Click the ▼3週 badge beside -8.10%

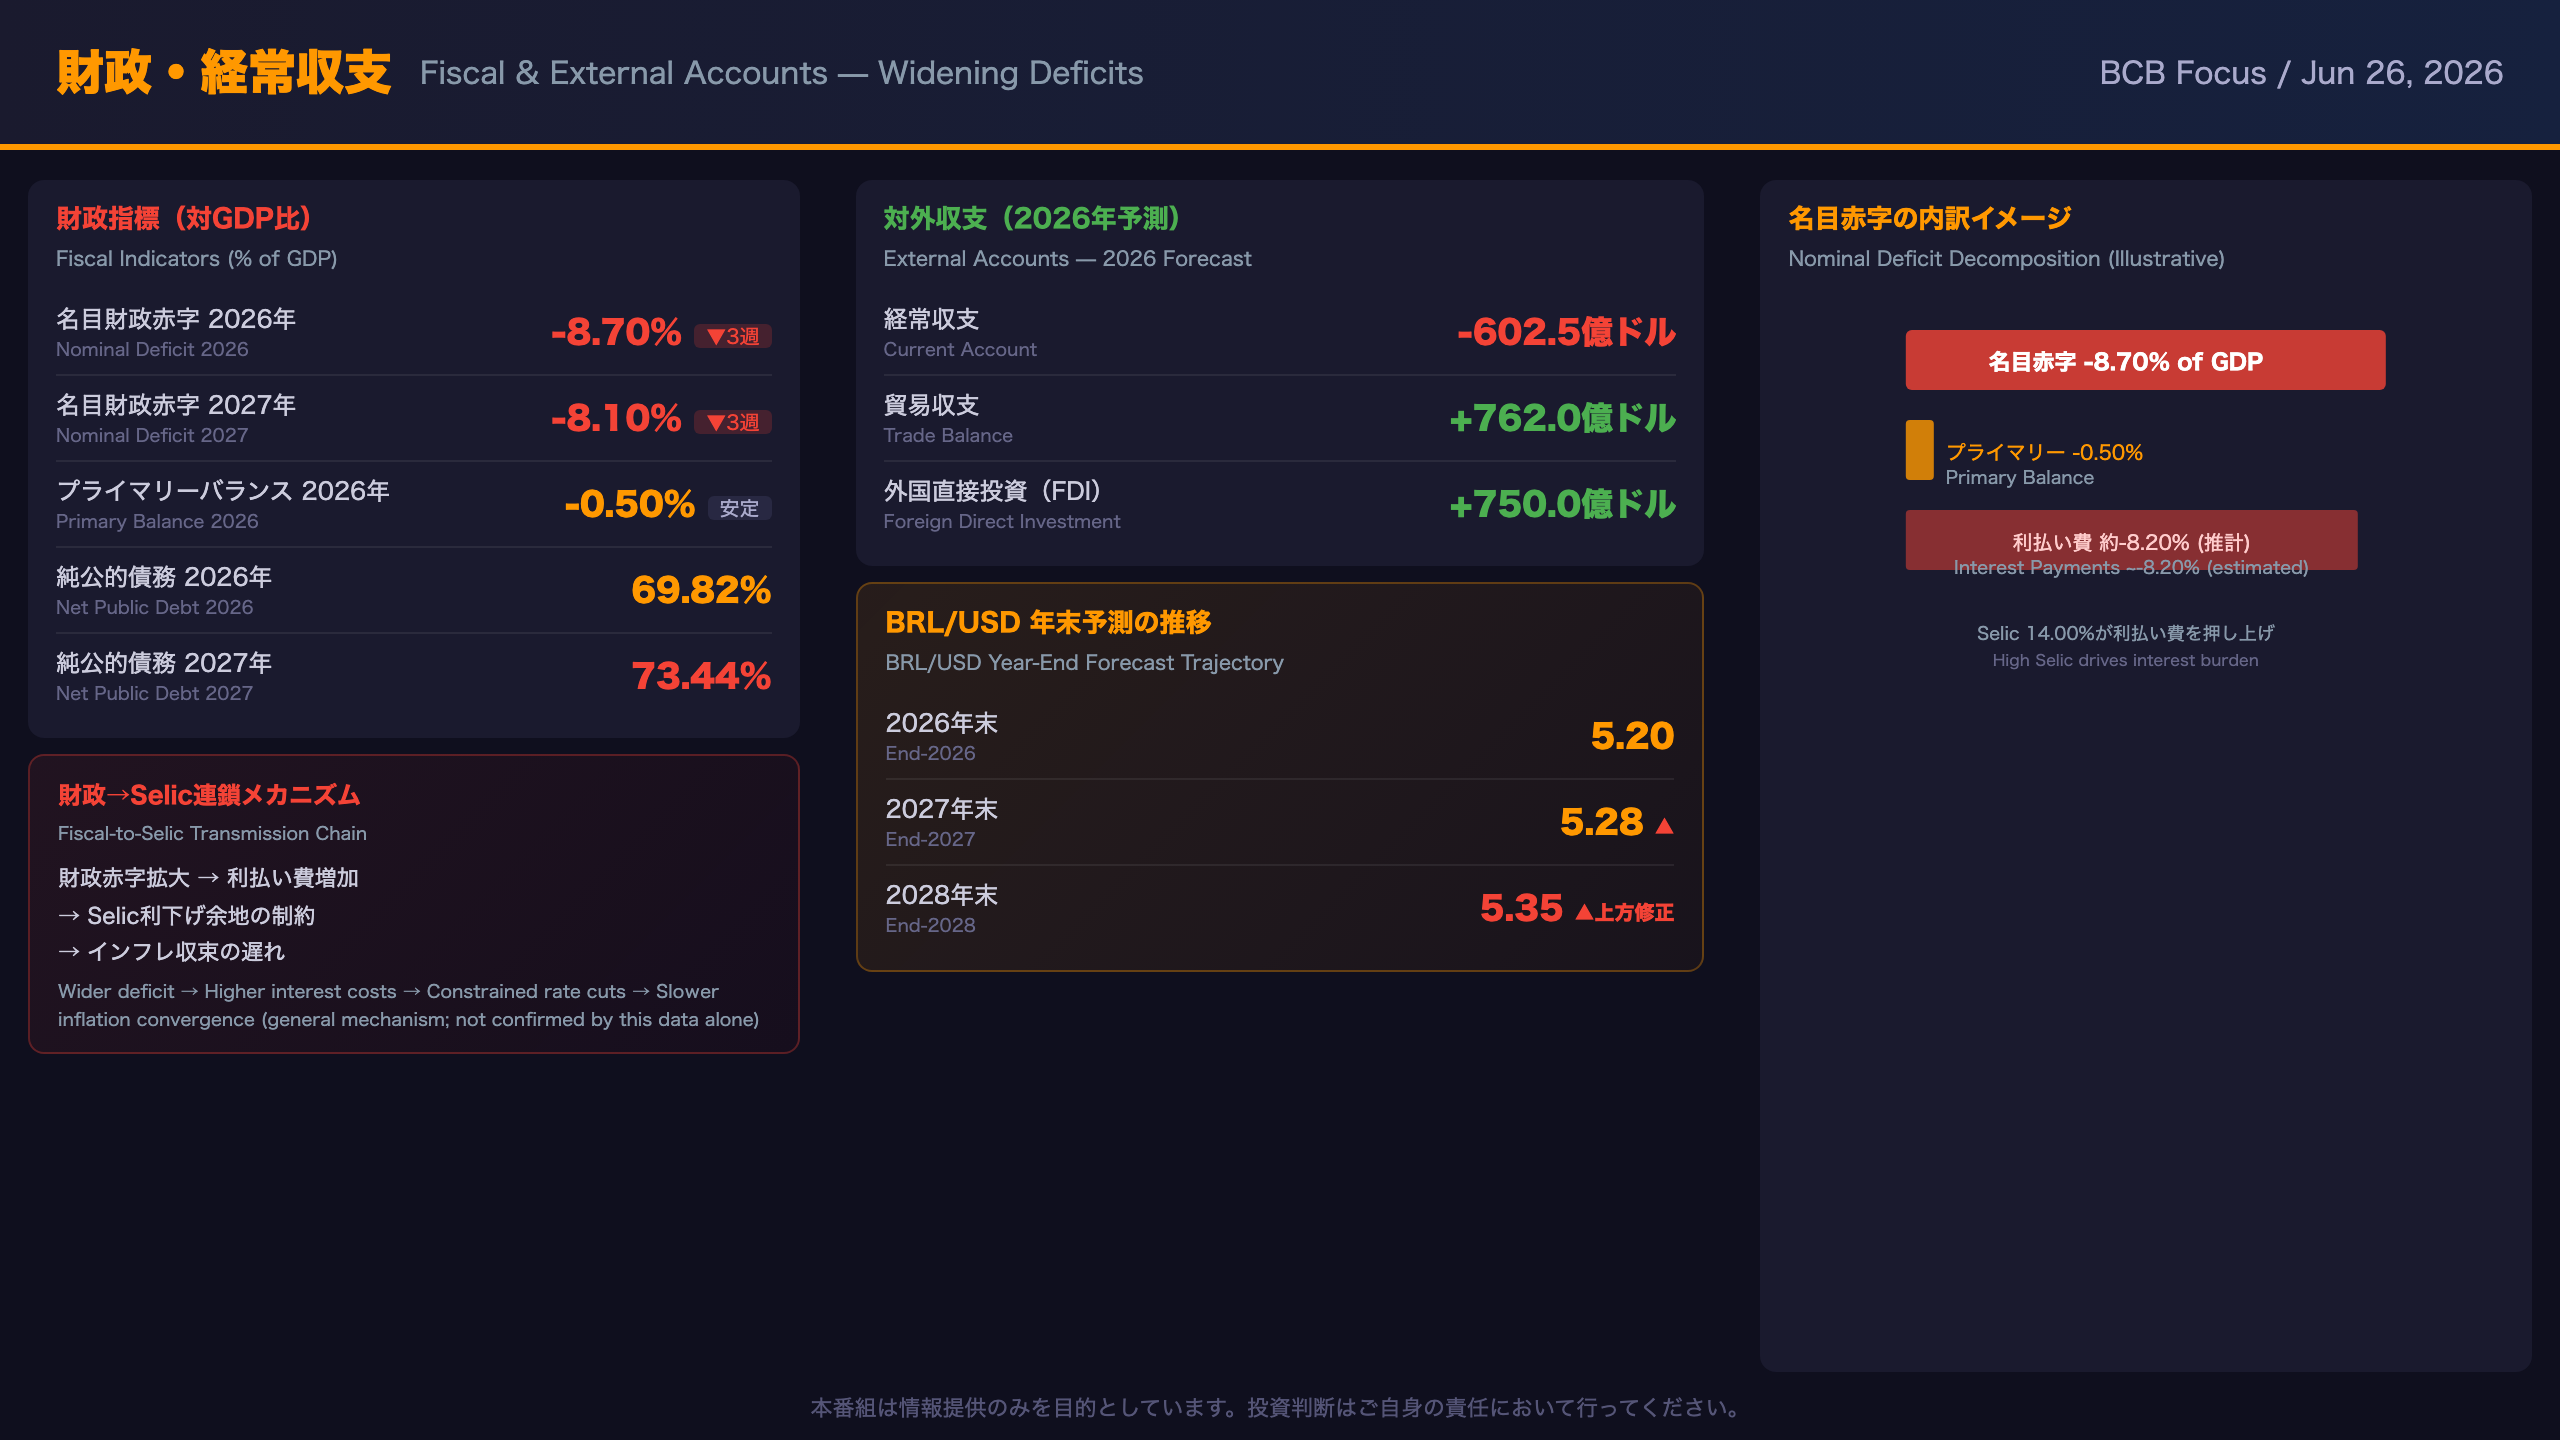tap(733, 422)
